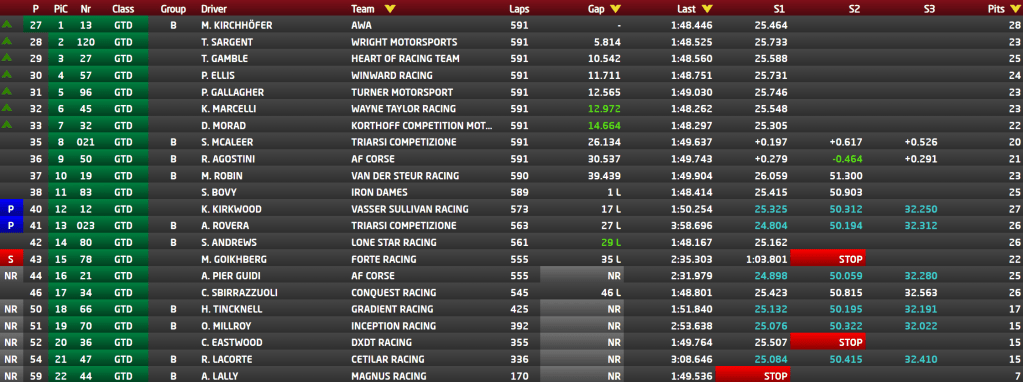Screen dimensions: 1023x382
Task: Click the S1 sector column header
Action: [780, 9]
